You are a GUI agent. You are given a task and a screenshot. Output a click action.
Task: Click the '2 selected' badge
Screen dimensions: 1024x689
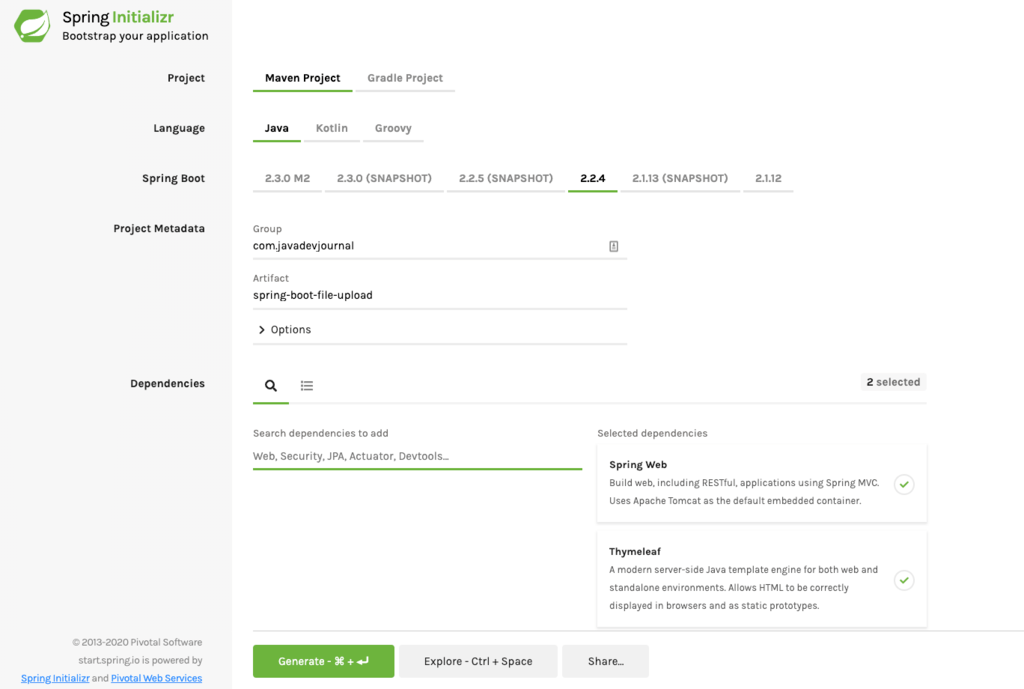click(x=892, y=381)
